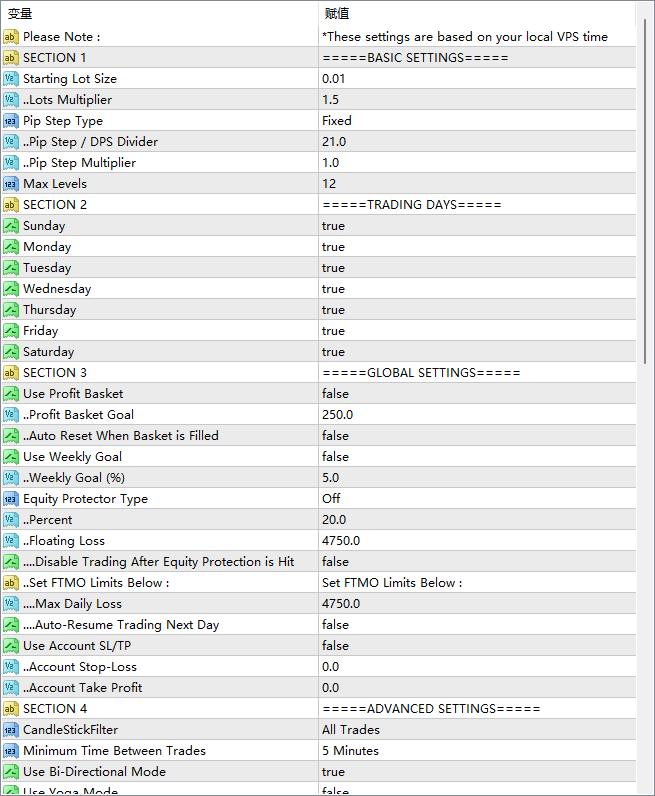Edit the Profit Basket Goal value 250.0

tap(477, 415)
